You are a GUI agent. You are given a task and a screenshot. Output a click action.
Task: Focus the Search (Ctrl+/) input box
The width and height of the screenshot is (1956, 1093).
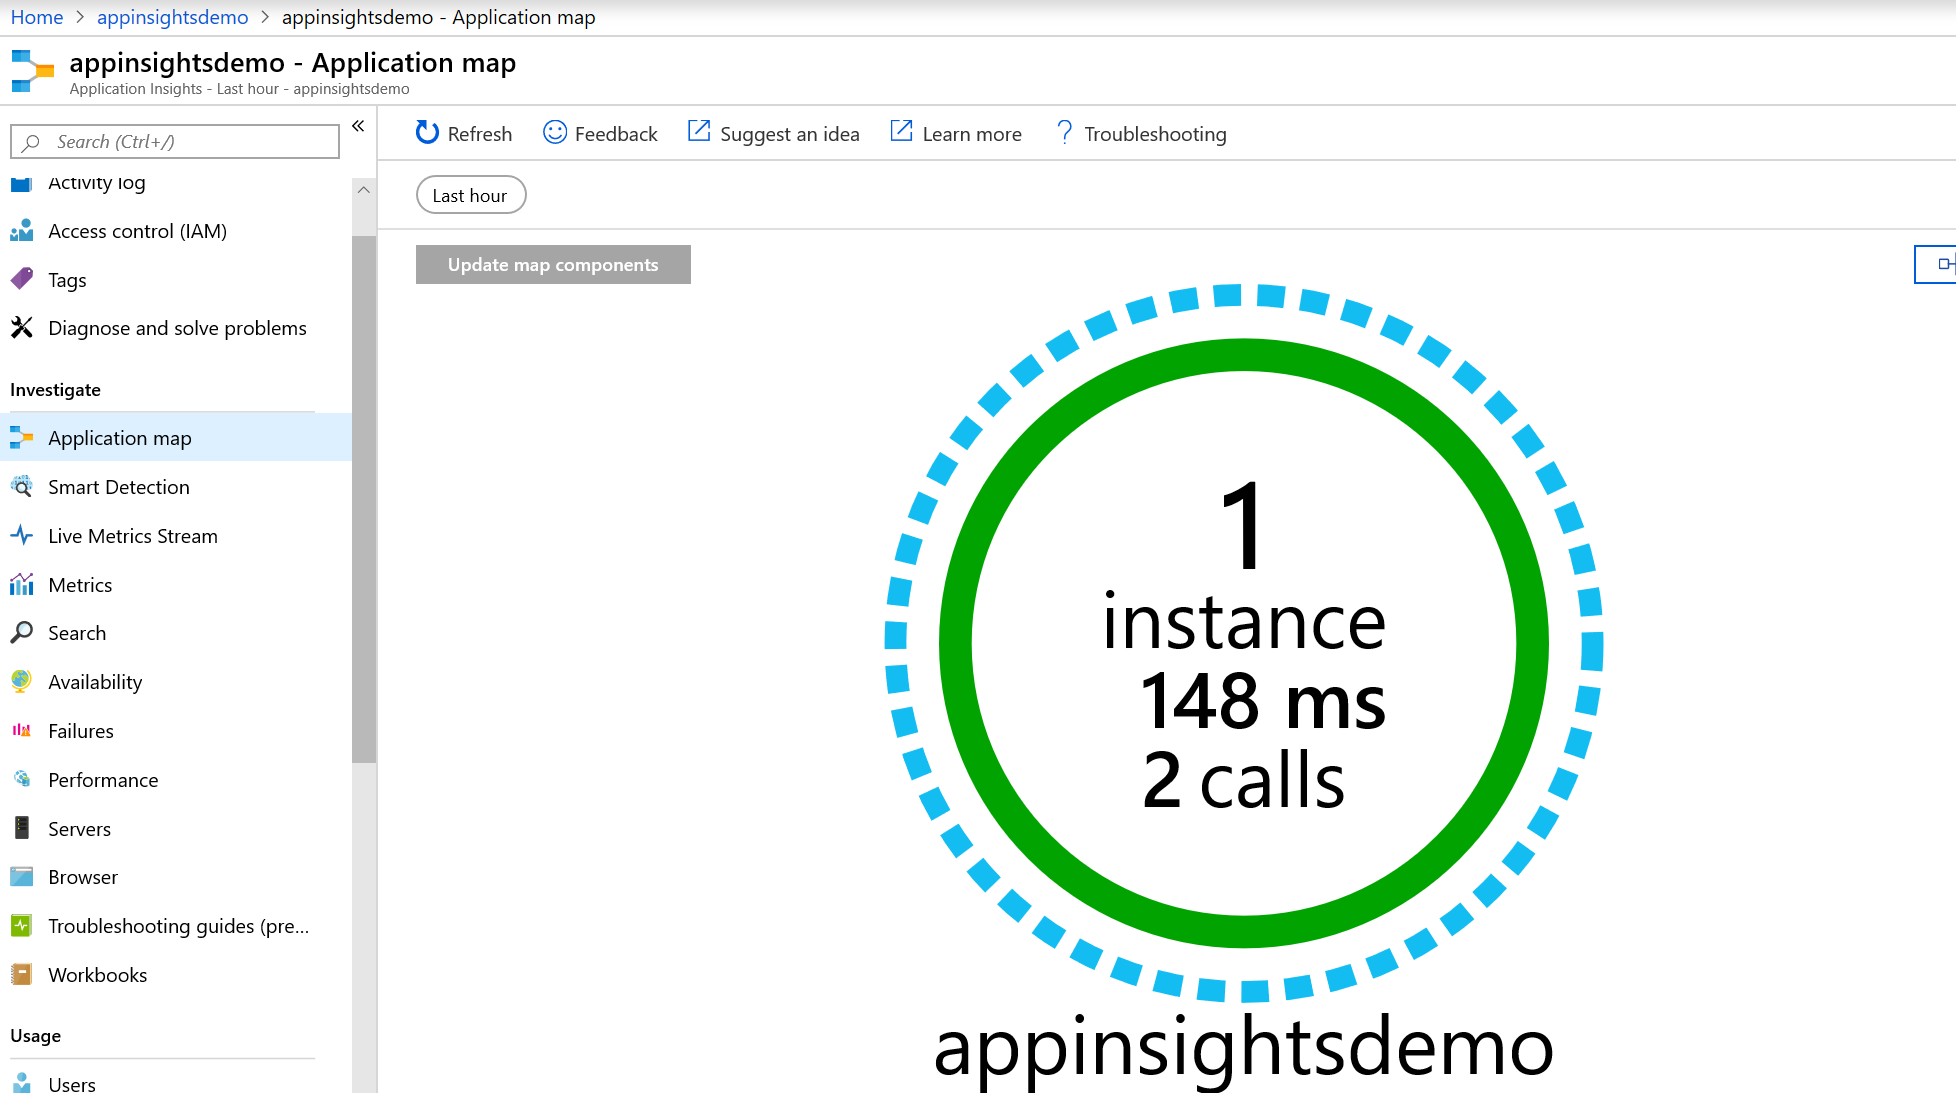175,141
